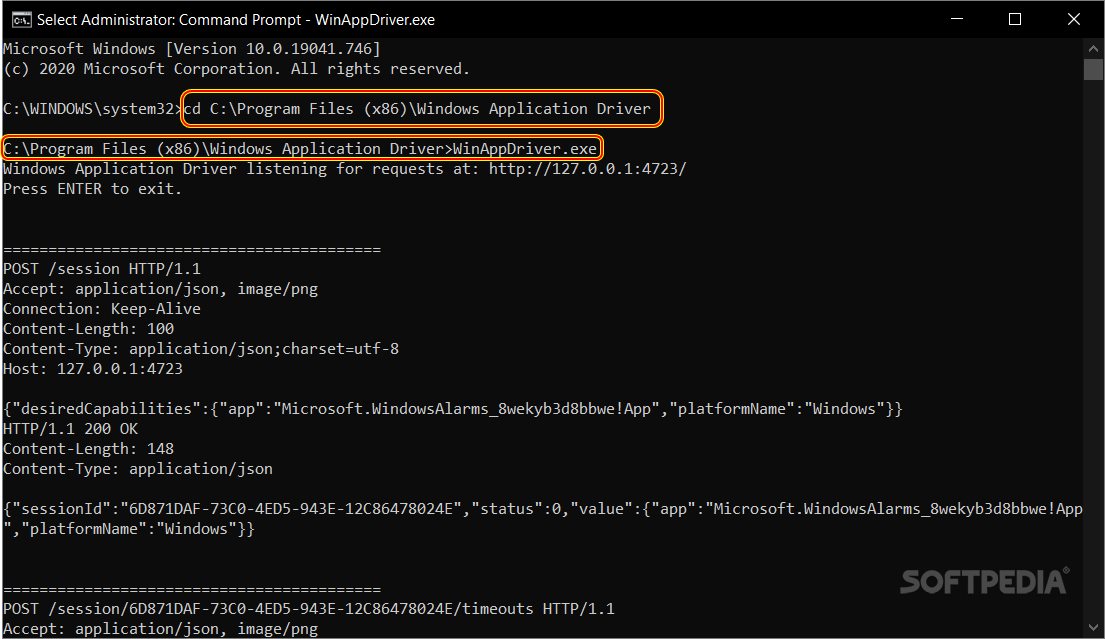The image size is (1105, 639).
Task: Close the WinAppDriver Command Prompt window
Action: [x=1073, y=19]
